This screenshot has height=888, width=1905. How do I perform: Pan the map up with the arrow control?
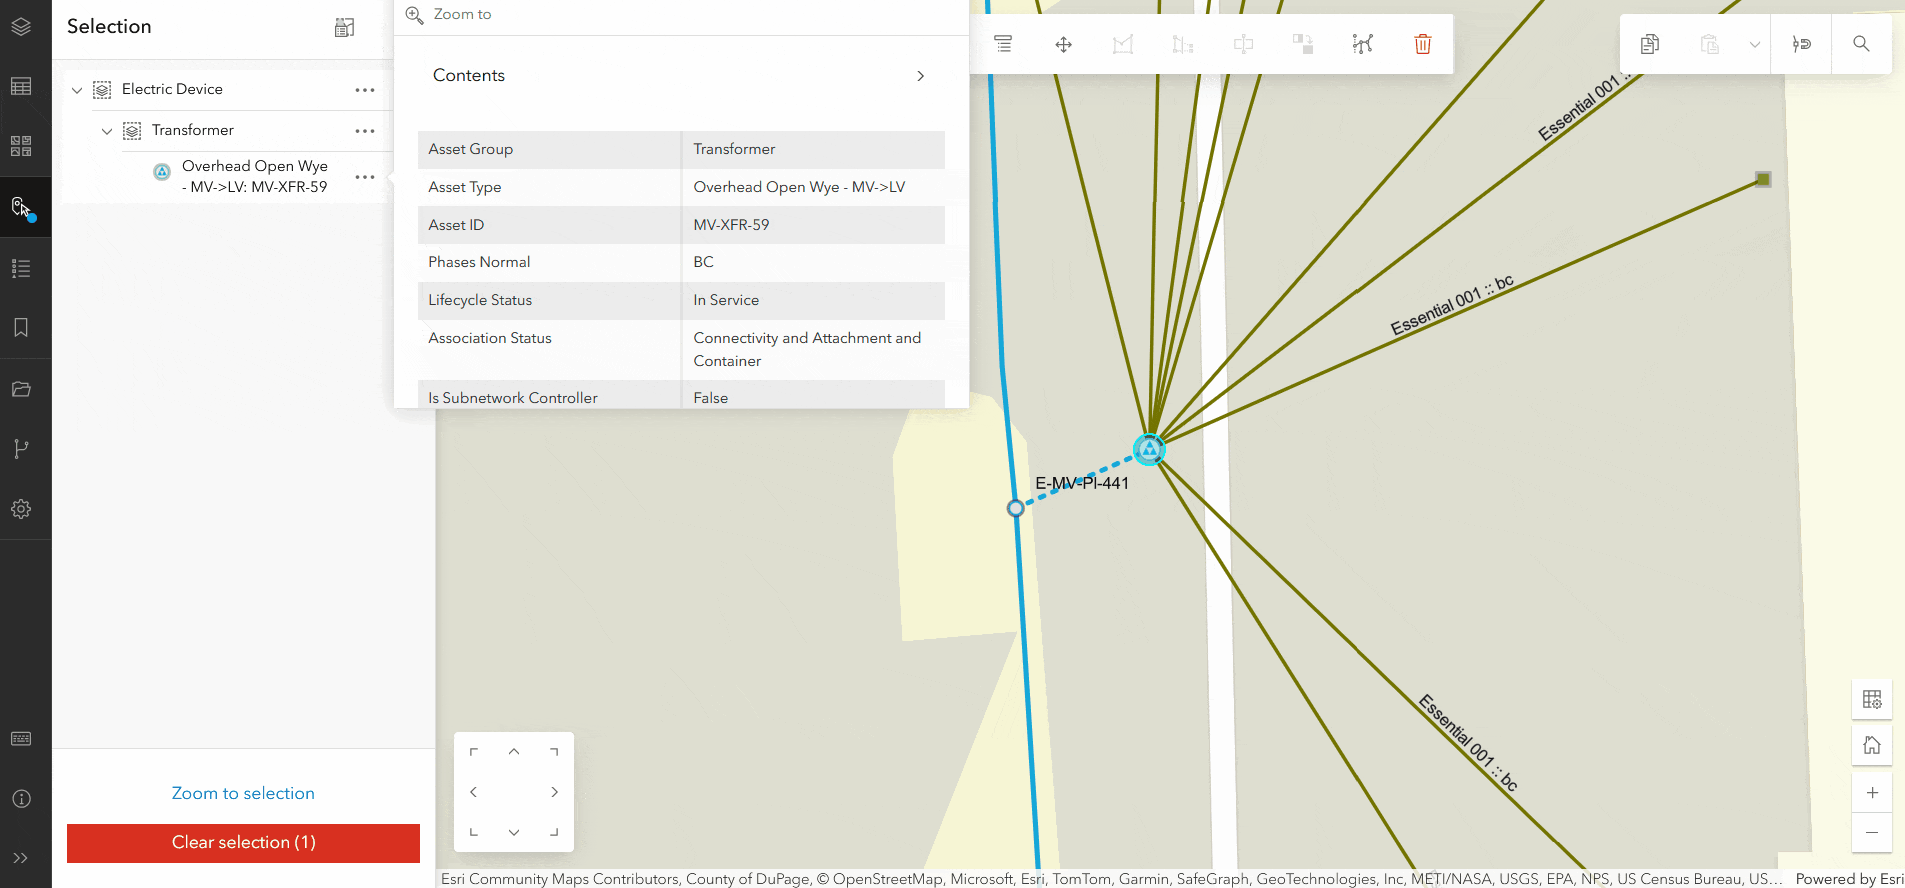tap(514, 752)
